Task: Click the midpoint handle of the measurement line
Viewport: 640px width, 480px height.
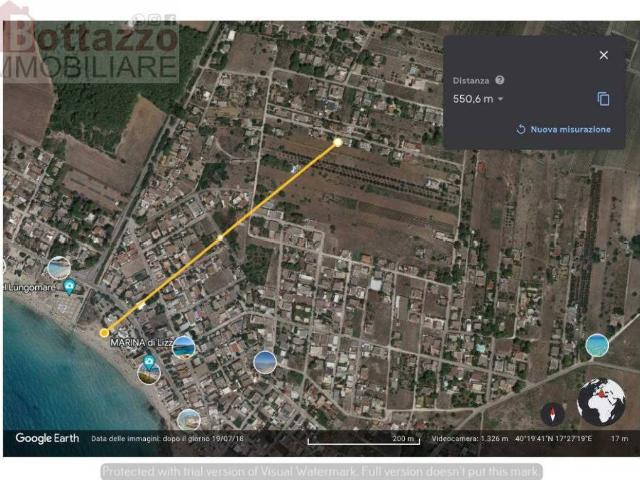Action: point(220,238)
